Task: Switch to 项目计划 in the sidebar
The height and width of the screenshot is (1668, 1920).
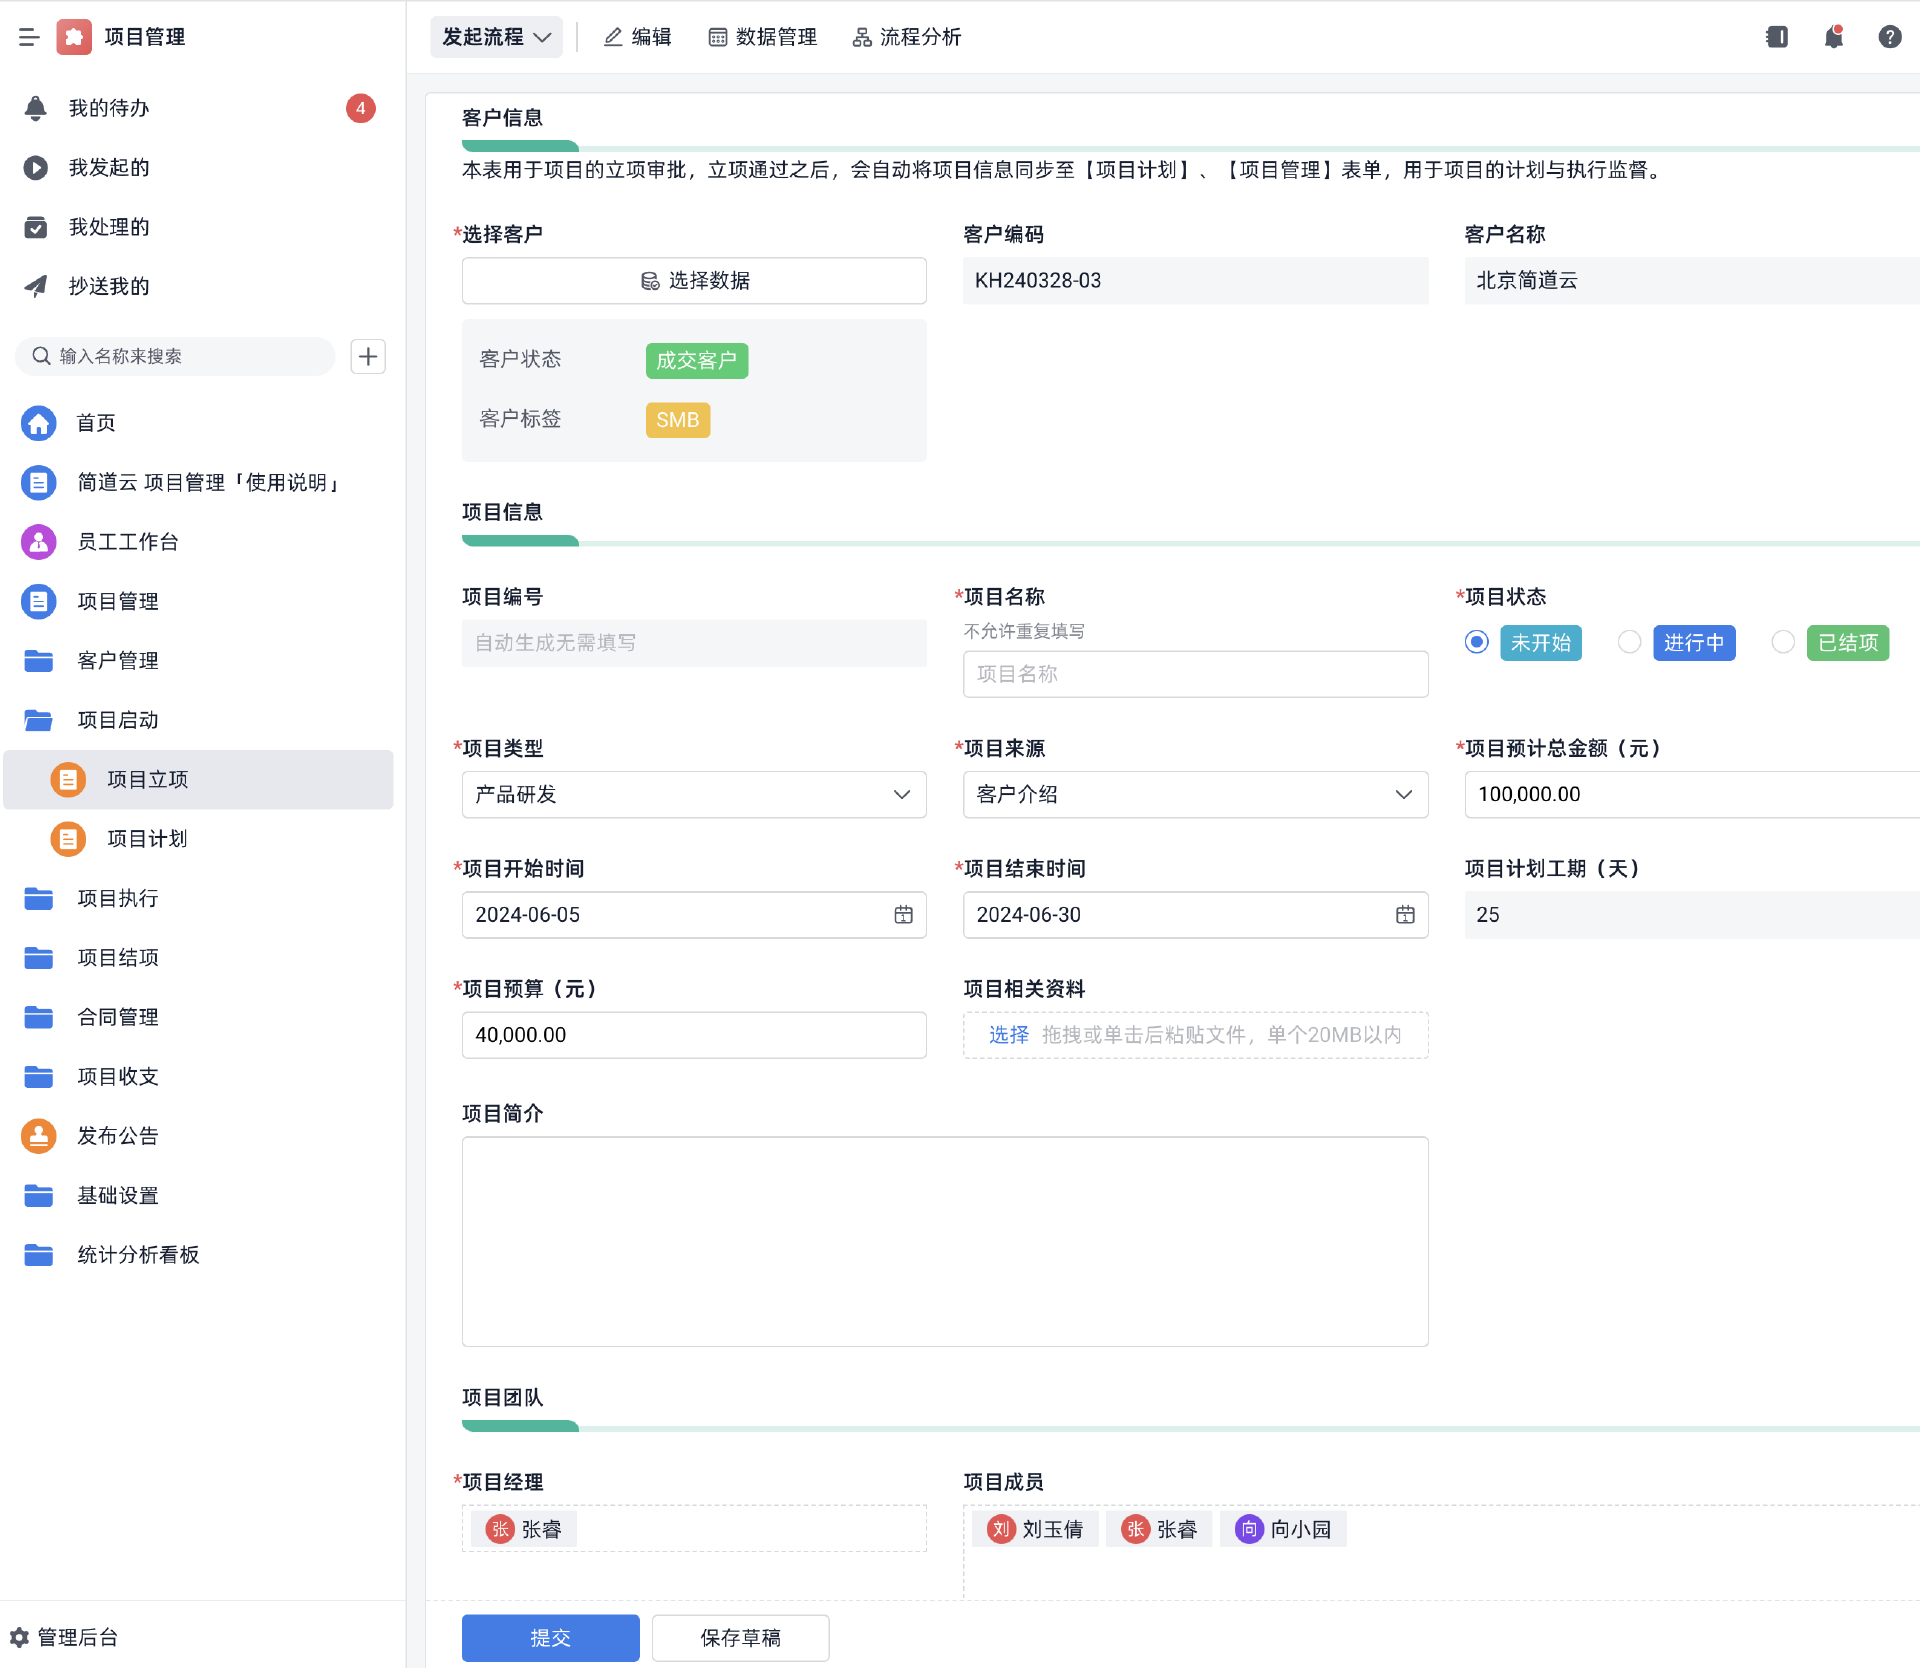Action: [x=146, y=839]
